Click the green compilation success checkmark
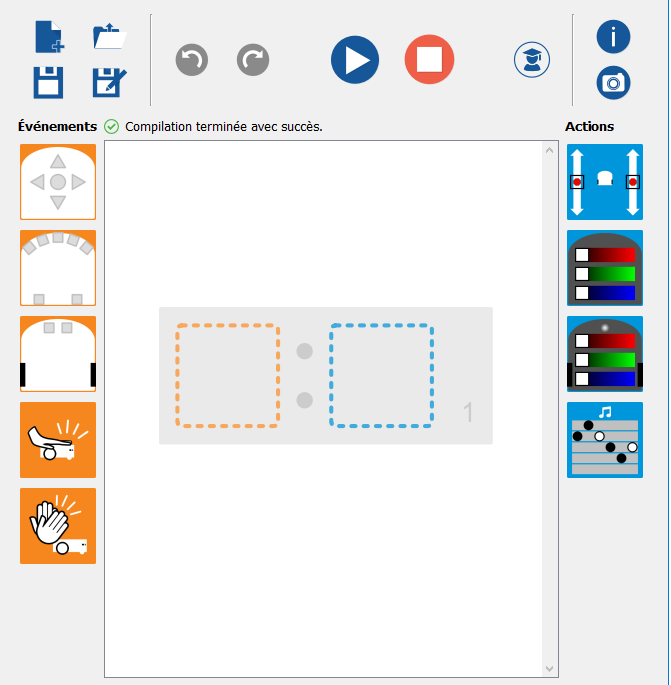This screenshot has width=671, height=685. 111,127
